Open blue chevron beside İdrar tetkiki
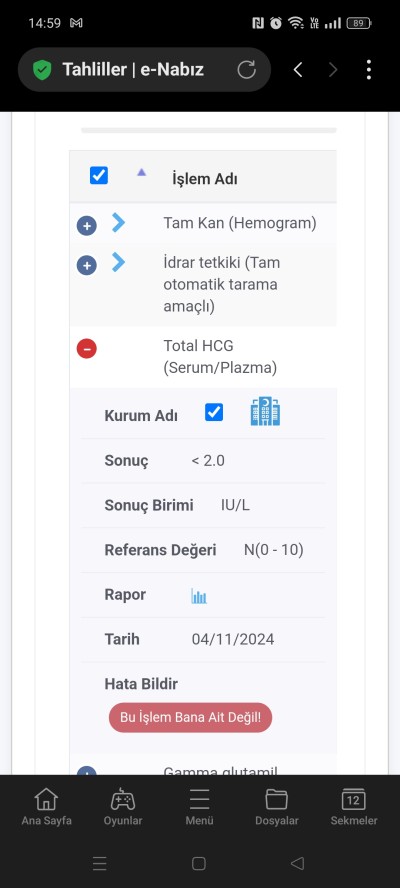400x888 pixels. tap(118, 262)
